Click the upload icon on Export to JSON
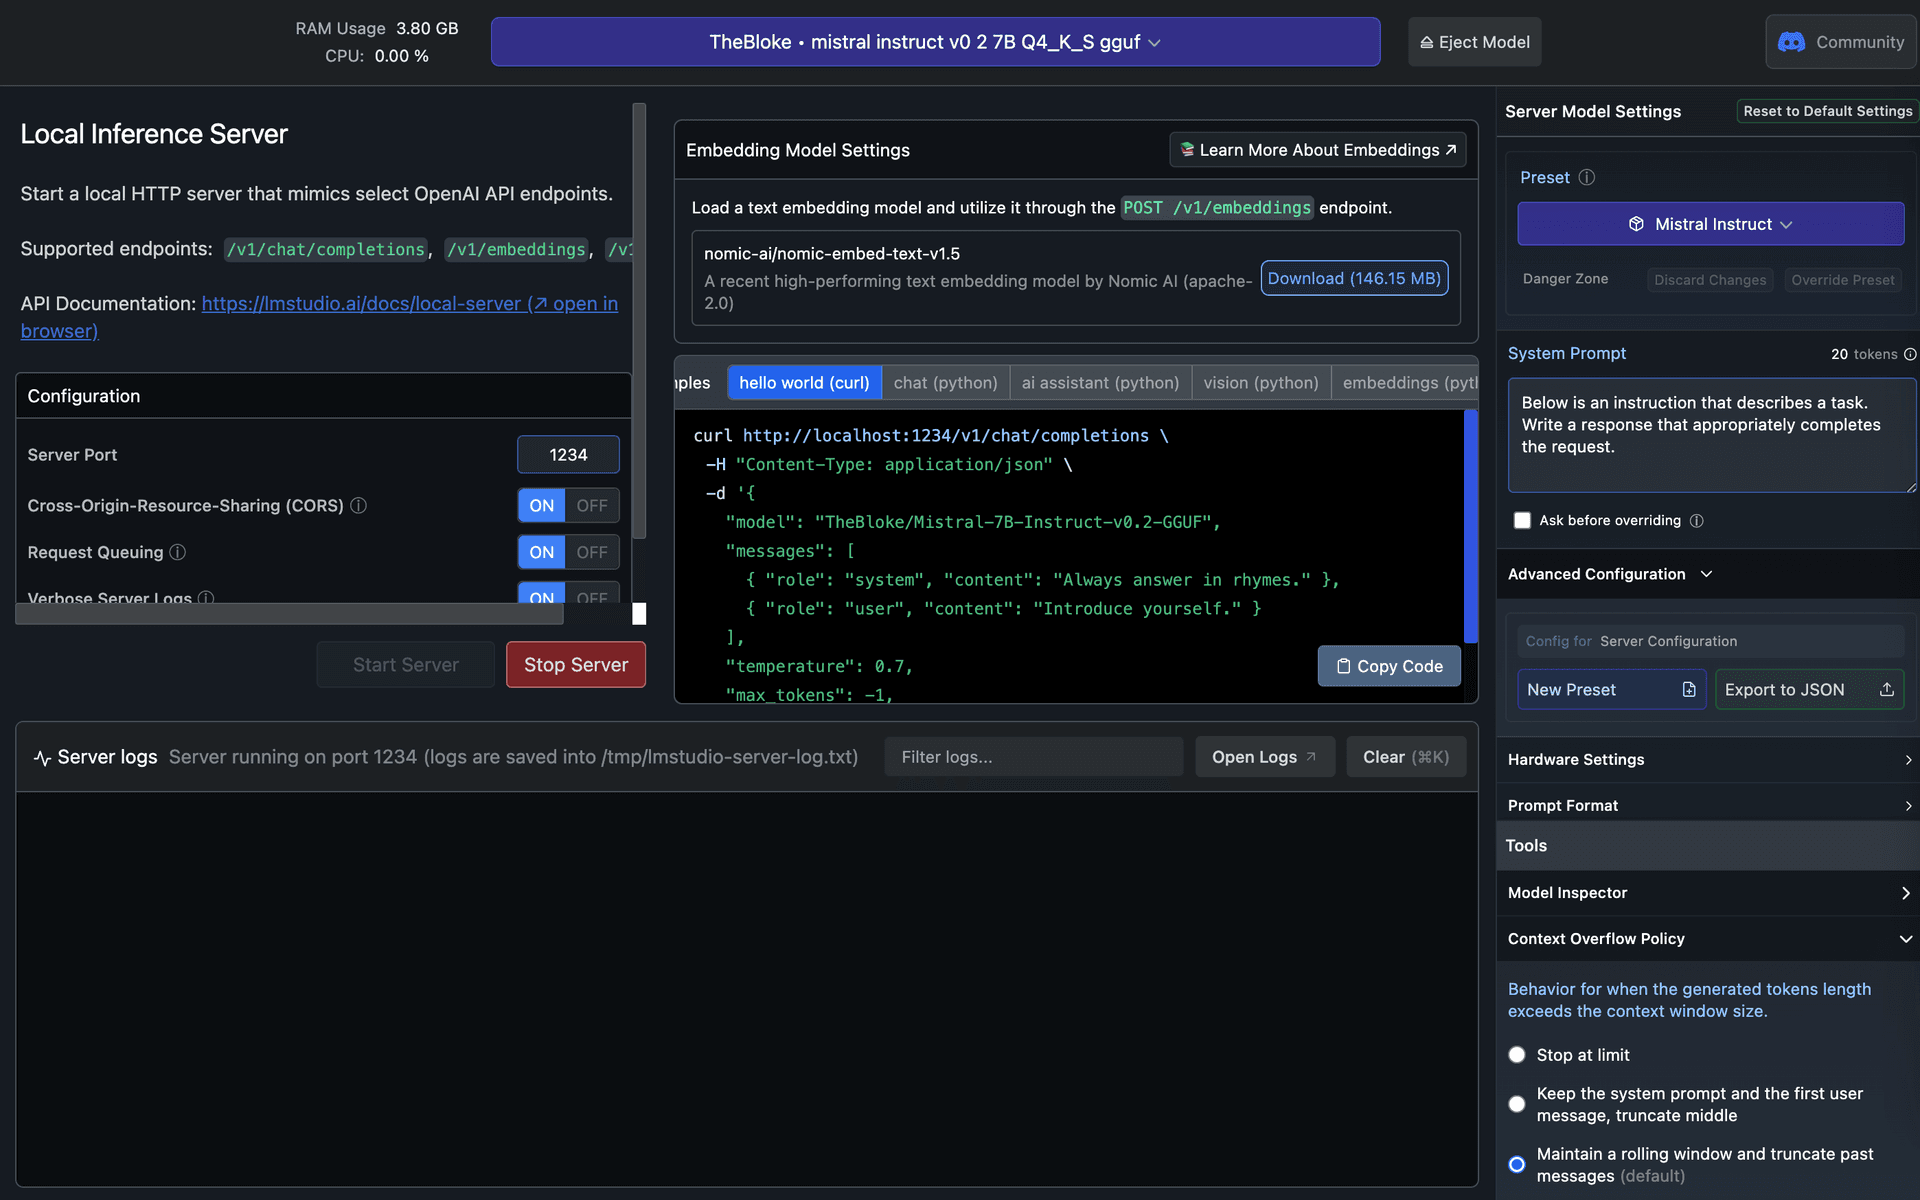The width and height of the screenshot is (1920, 1200). (1887, 689)
